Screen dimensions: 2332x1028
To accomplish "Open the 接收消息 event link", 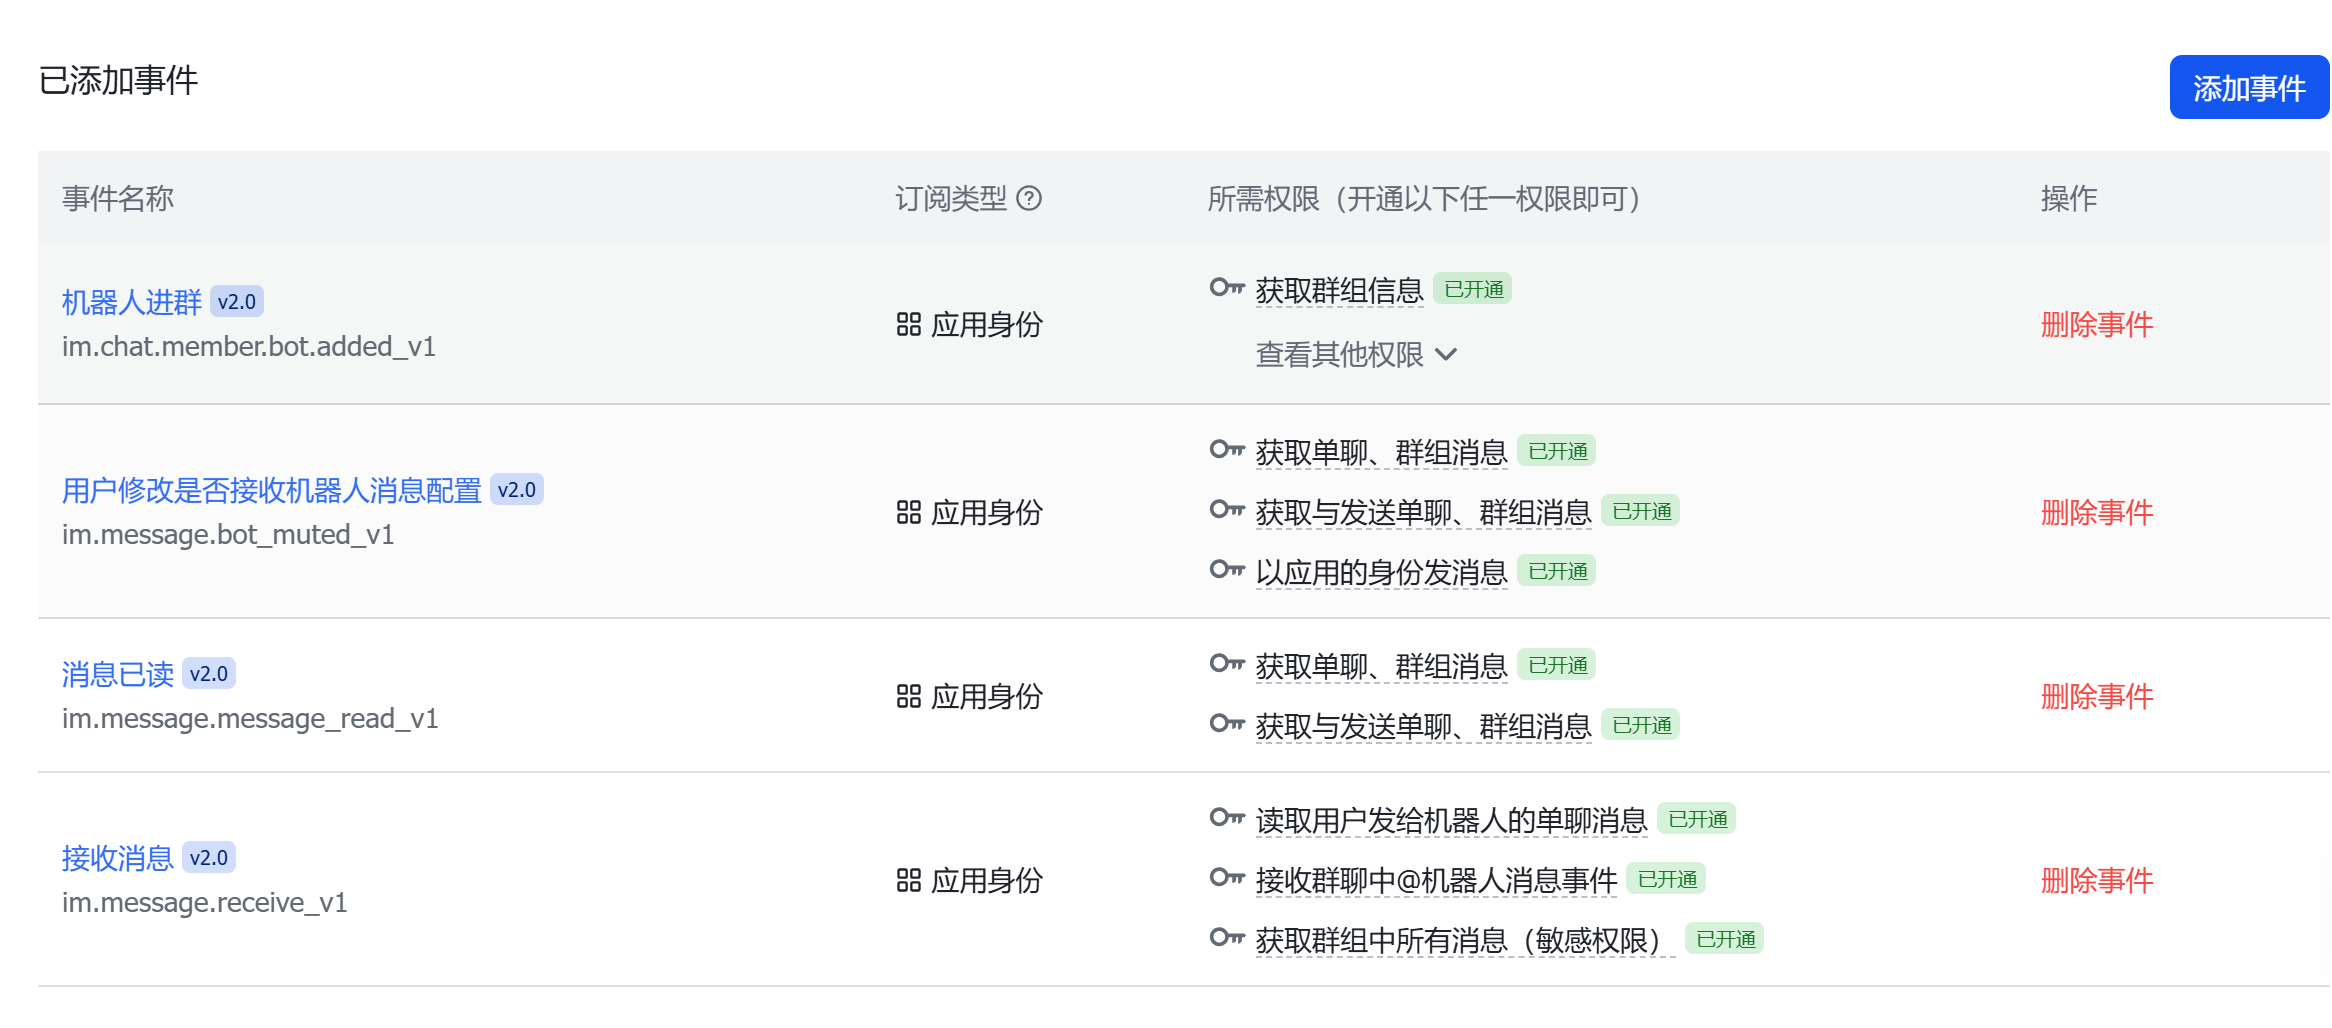I will (x=118, y=858).
